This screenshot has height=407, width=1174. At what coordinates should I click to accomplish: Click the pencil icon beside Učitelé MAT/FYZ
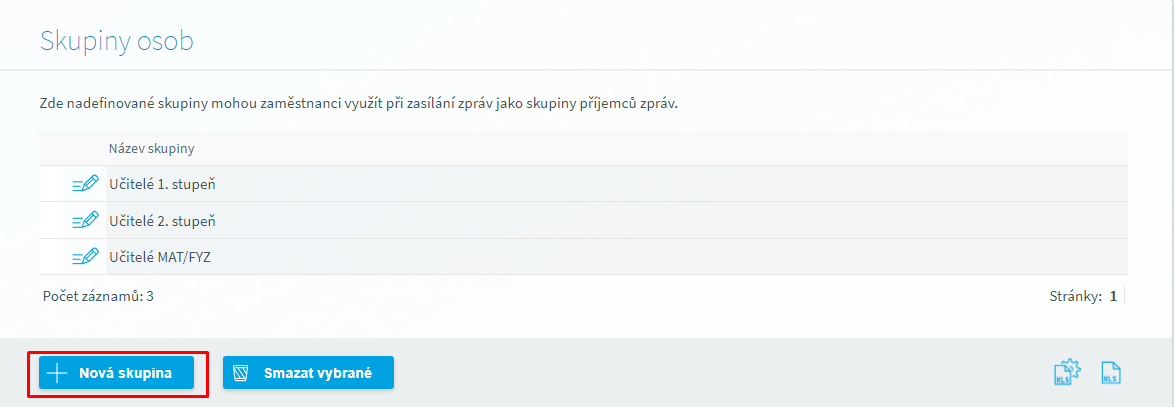(85, 256)
